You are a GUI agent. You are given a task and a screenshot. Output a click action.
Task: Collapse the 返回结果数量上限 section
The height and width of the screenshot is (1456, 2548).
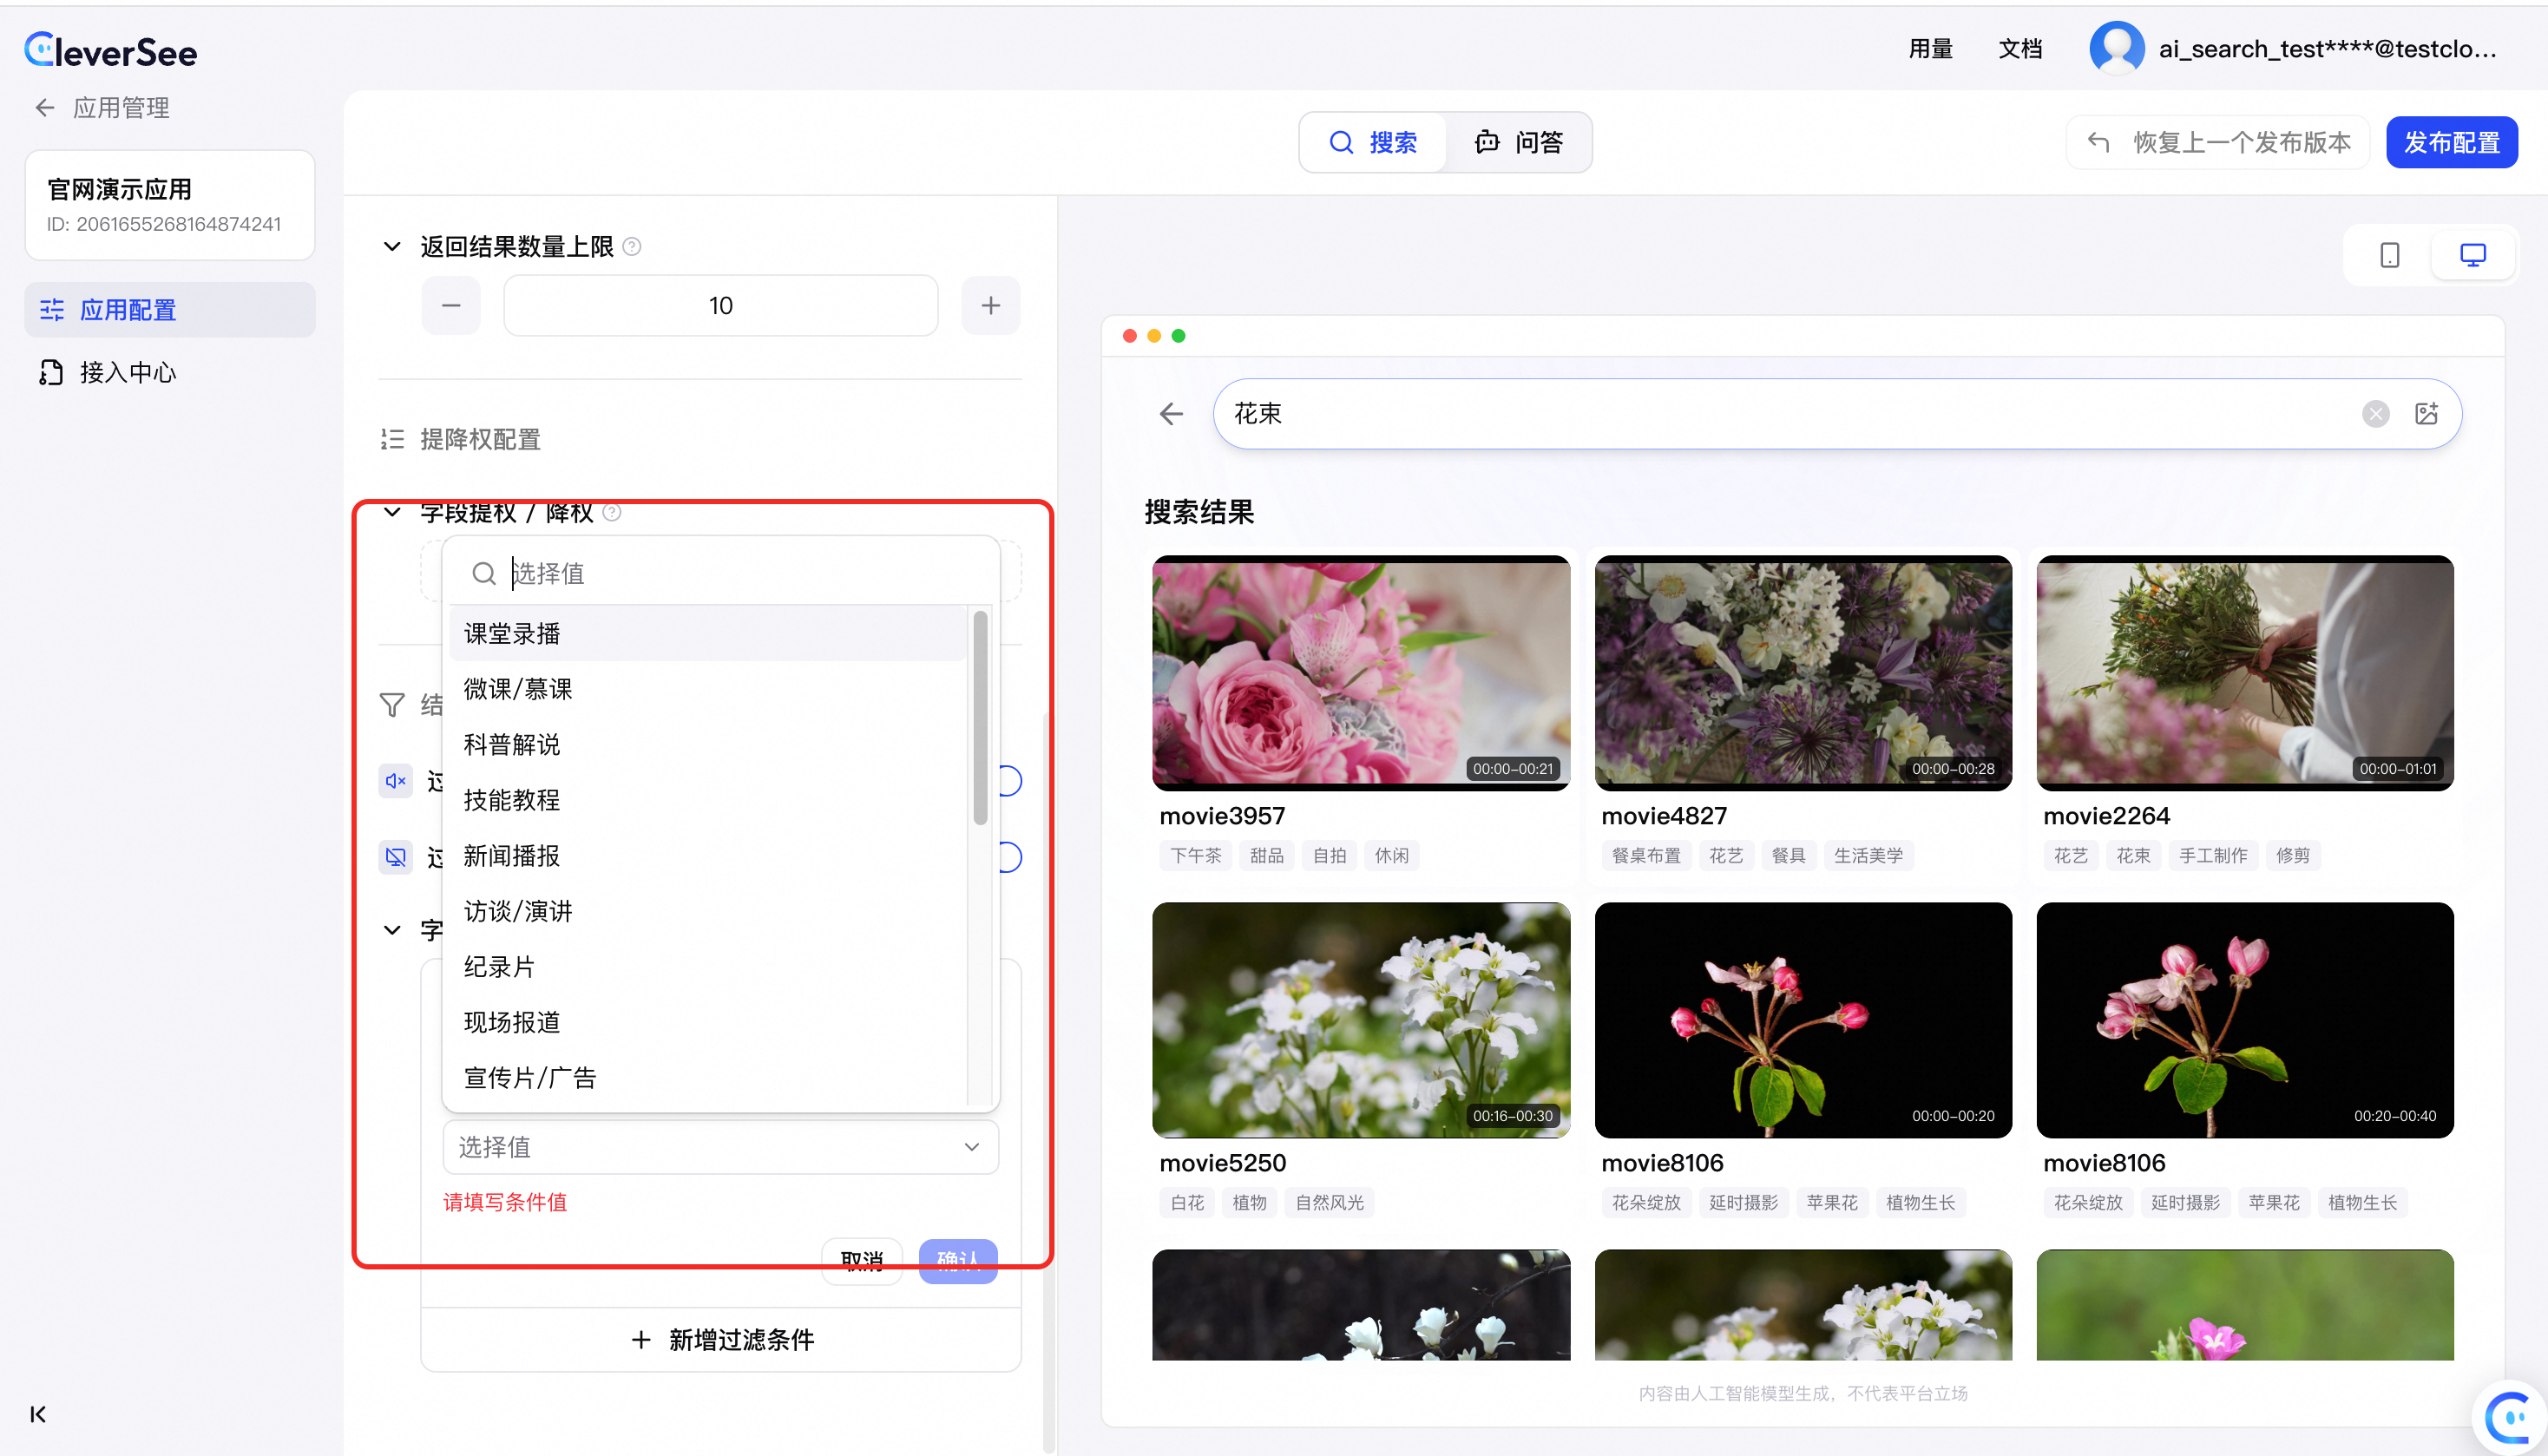392,246
